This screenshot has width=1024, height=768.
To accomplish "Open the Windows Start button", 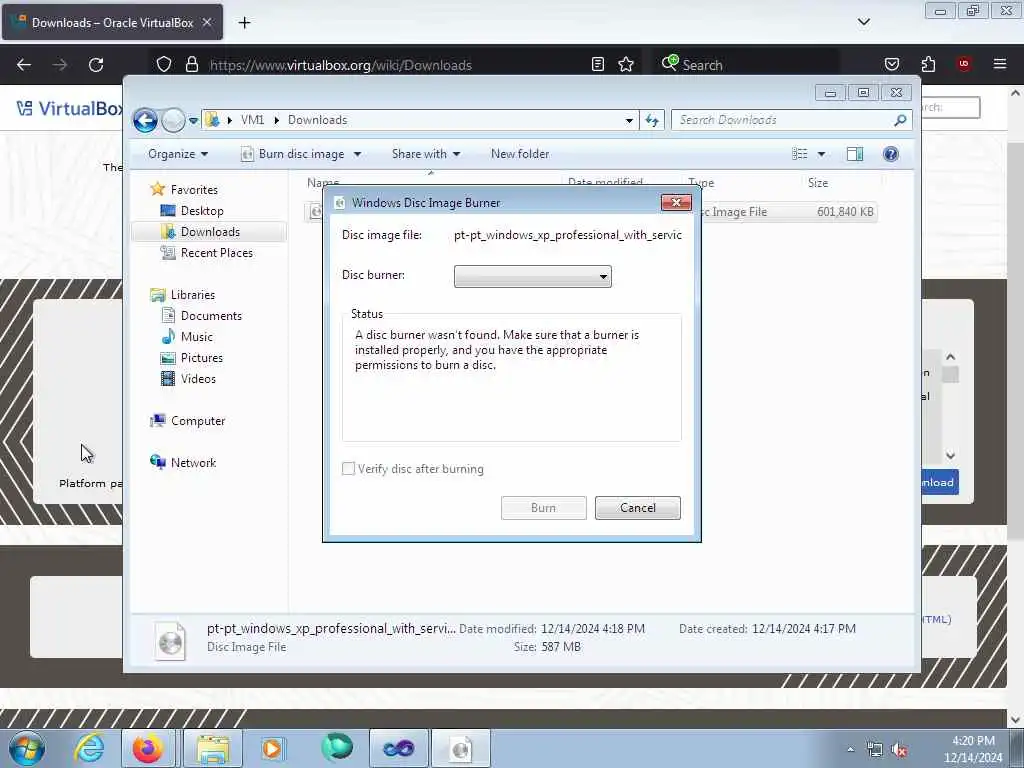I will (26, 748).
